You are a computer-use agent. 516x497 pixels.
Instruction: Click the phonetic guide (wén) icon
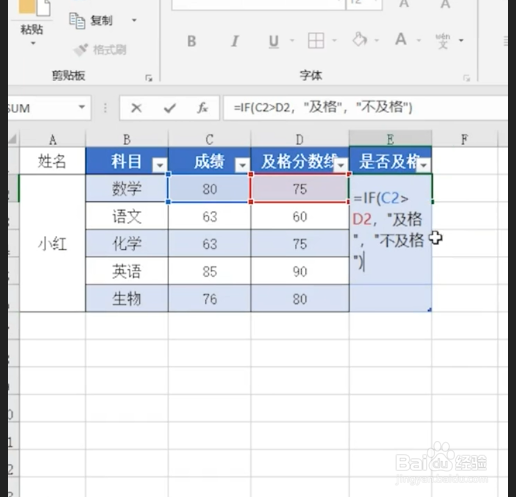(443, 41)
